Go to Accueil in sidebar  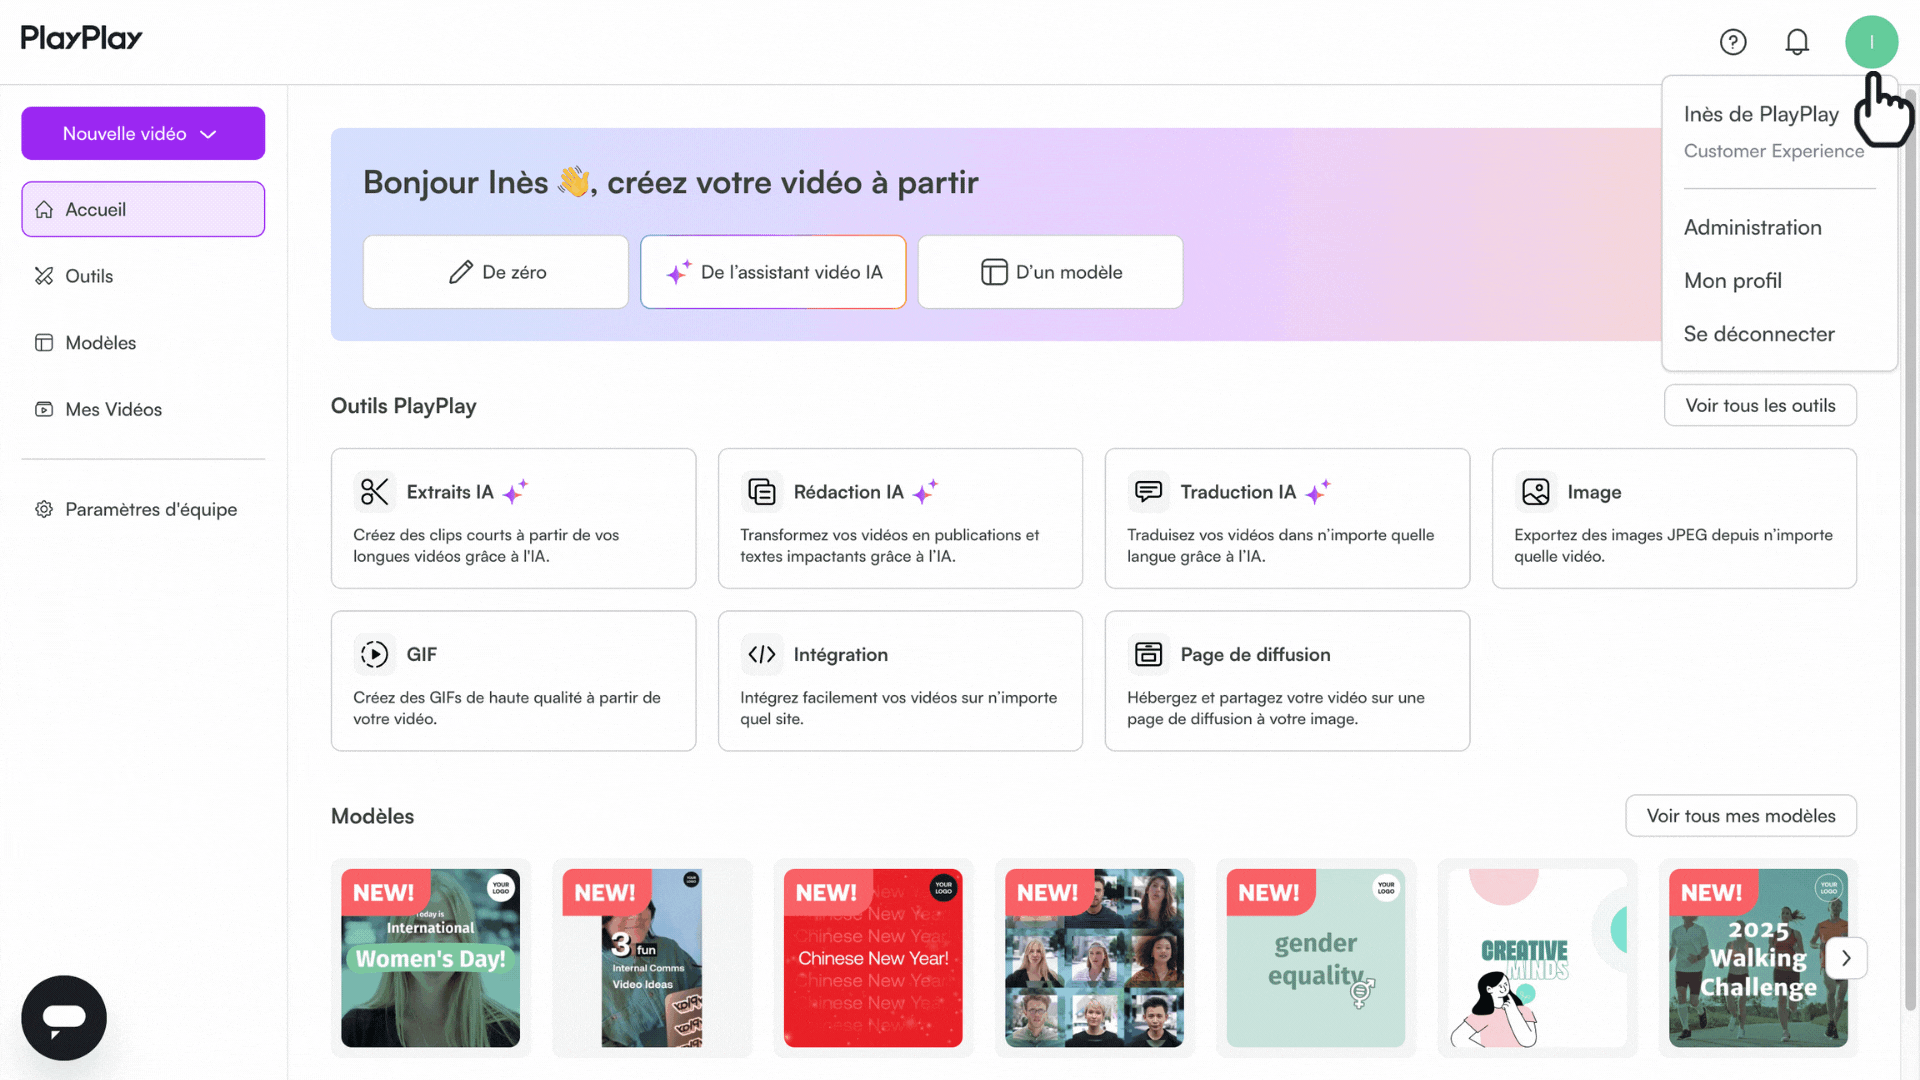(x=143, y=209)
